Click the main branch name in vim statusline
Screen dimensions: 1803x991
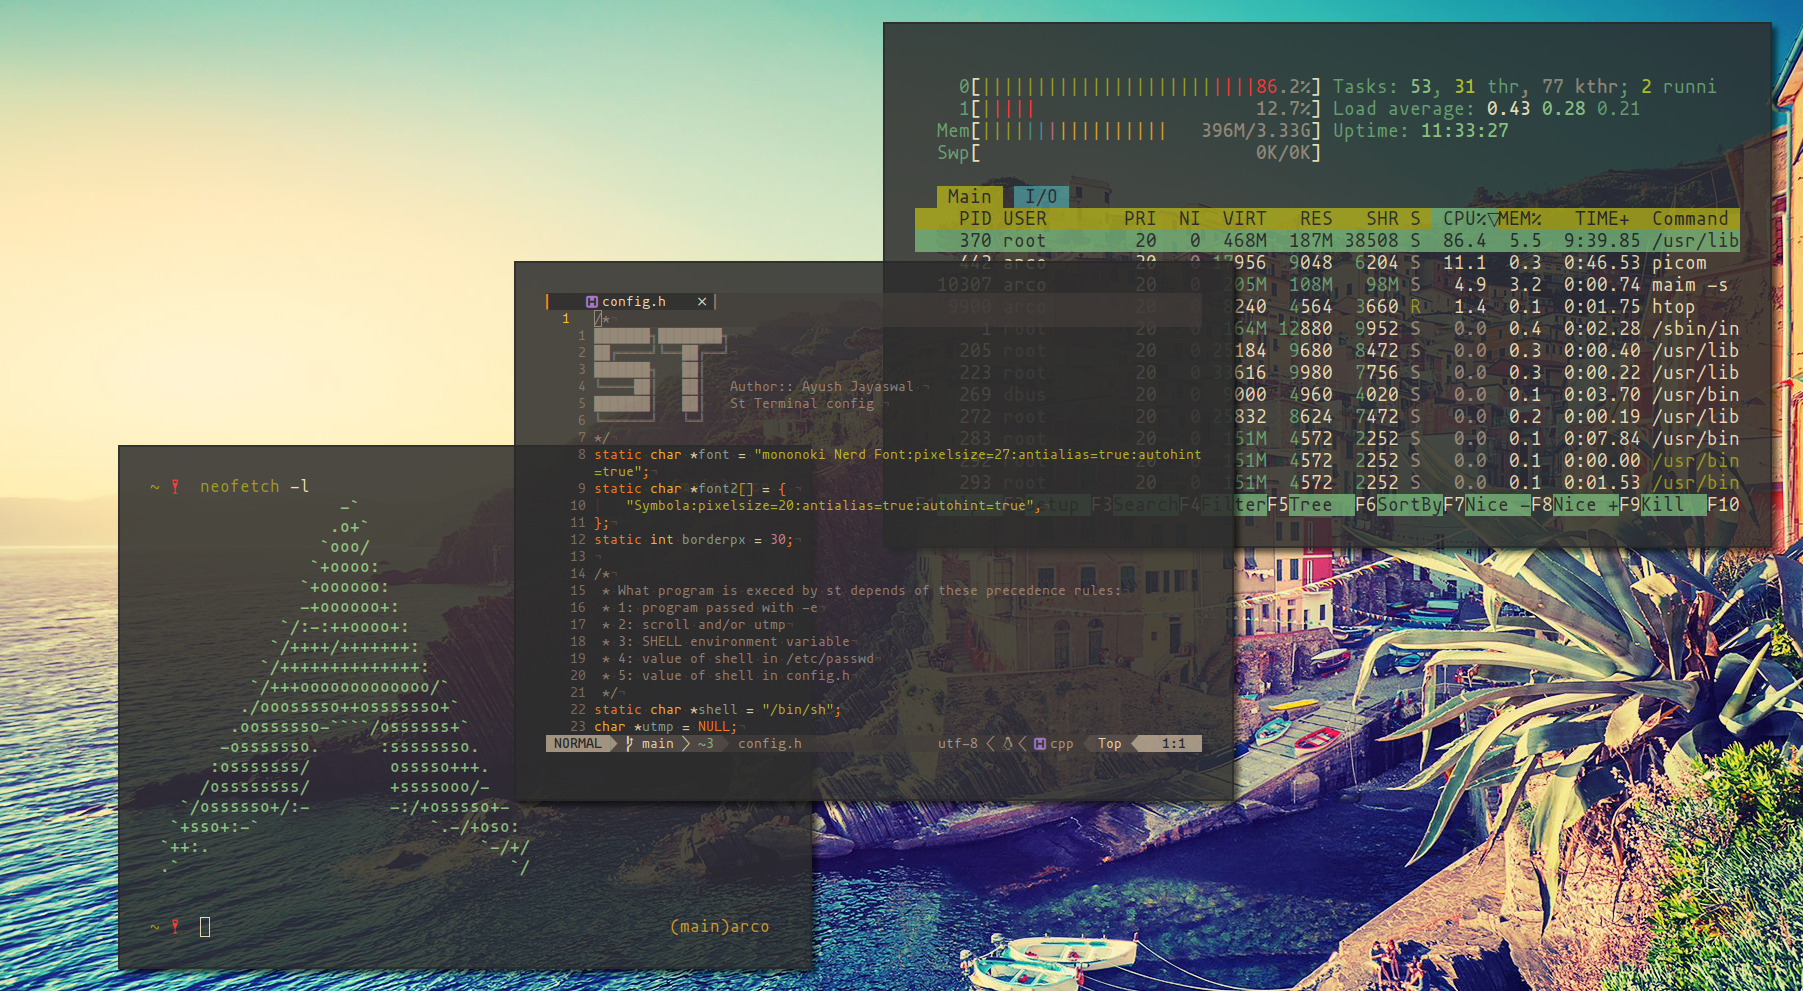pyautogui.click(x=657, y=743)
